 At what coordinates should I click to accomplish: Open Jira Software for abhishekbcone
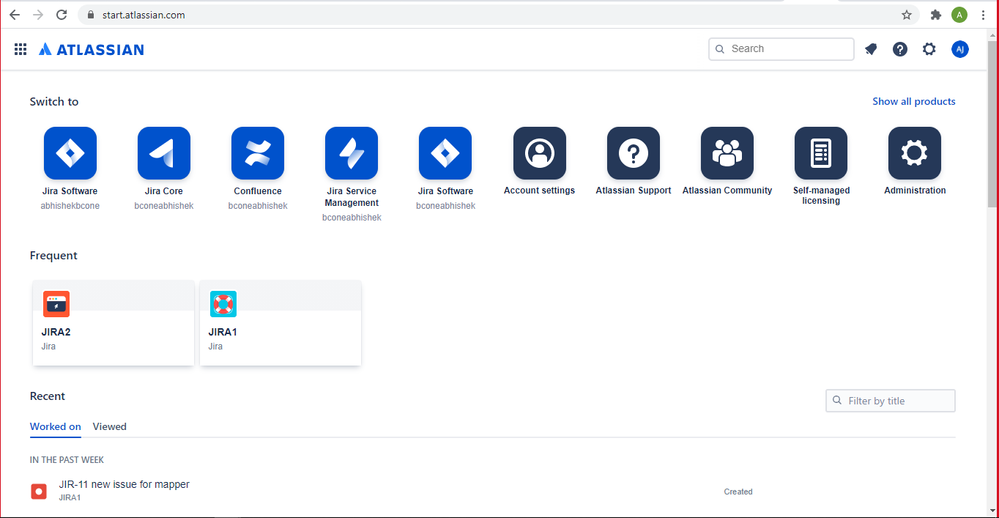pyautogui.click(x=70, y=153)
